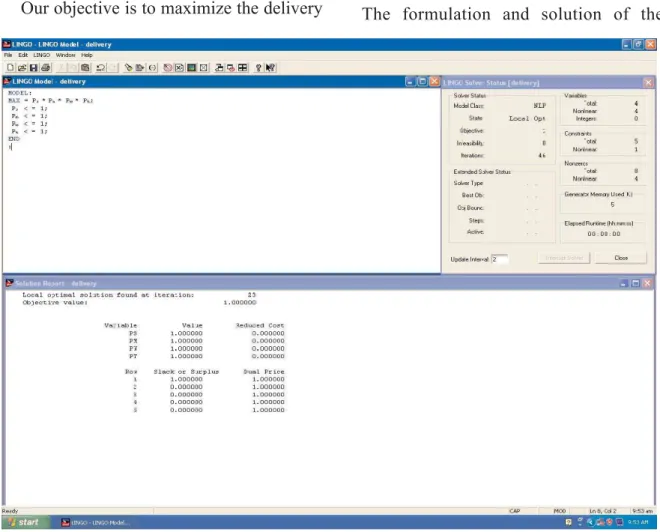660x532 pixels.
Task: Open the Edit menu
Action: [x=23, y=55]
